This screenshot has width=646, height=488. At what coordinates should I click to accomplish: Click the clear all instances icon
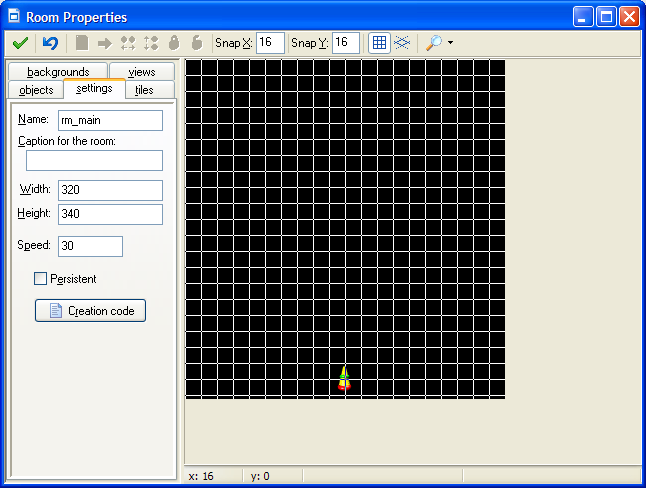tap(82, 43)
